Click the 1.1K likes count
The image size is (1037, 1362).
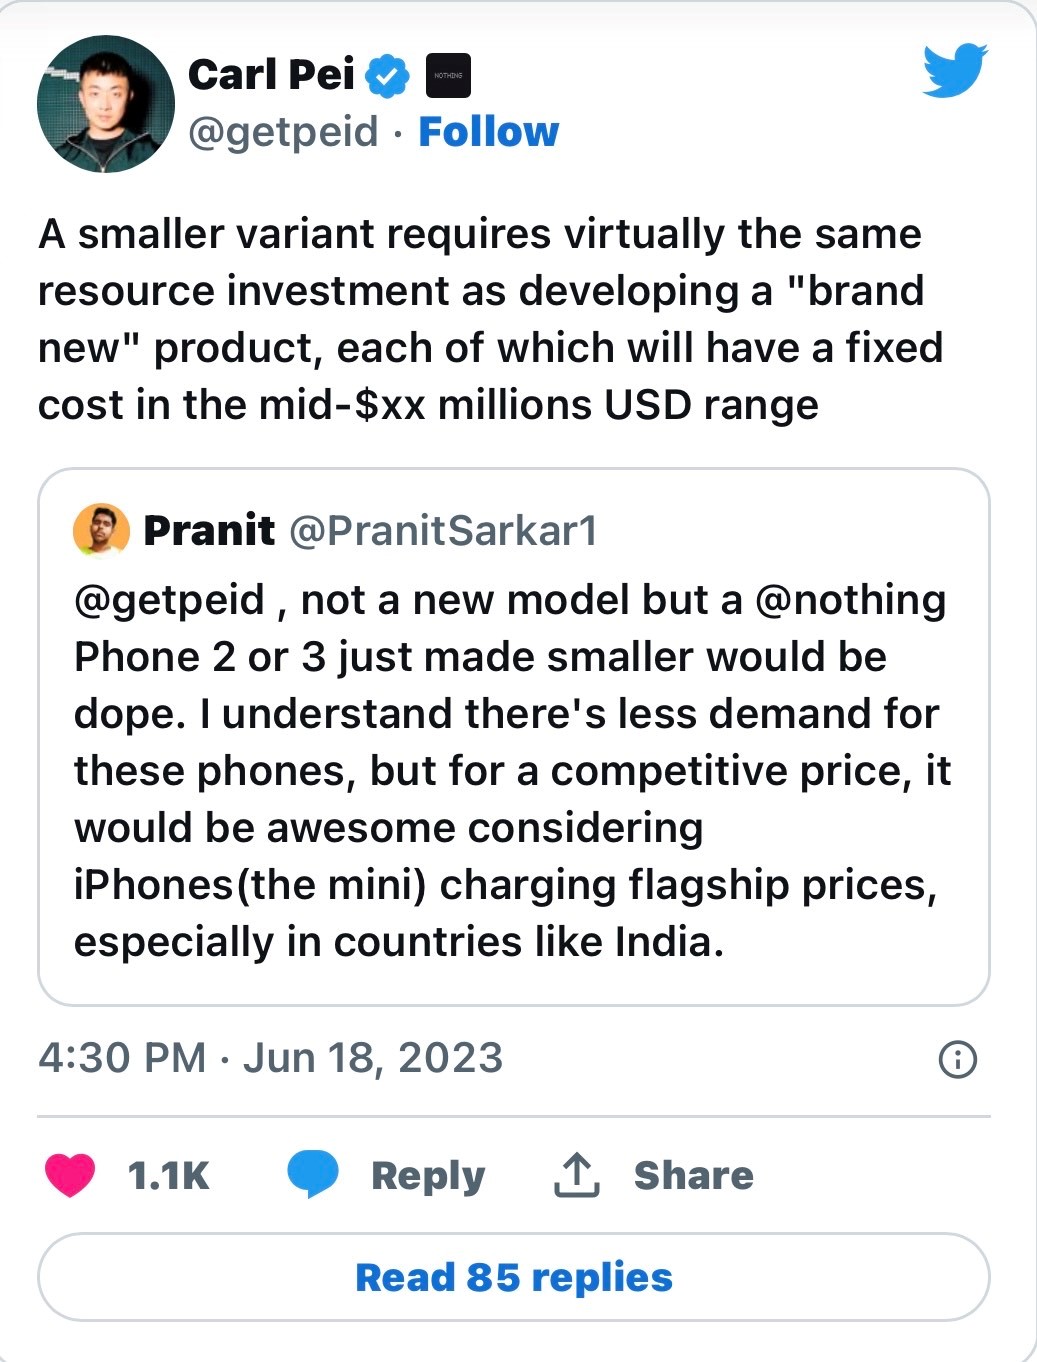point(168,1176)
